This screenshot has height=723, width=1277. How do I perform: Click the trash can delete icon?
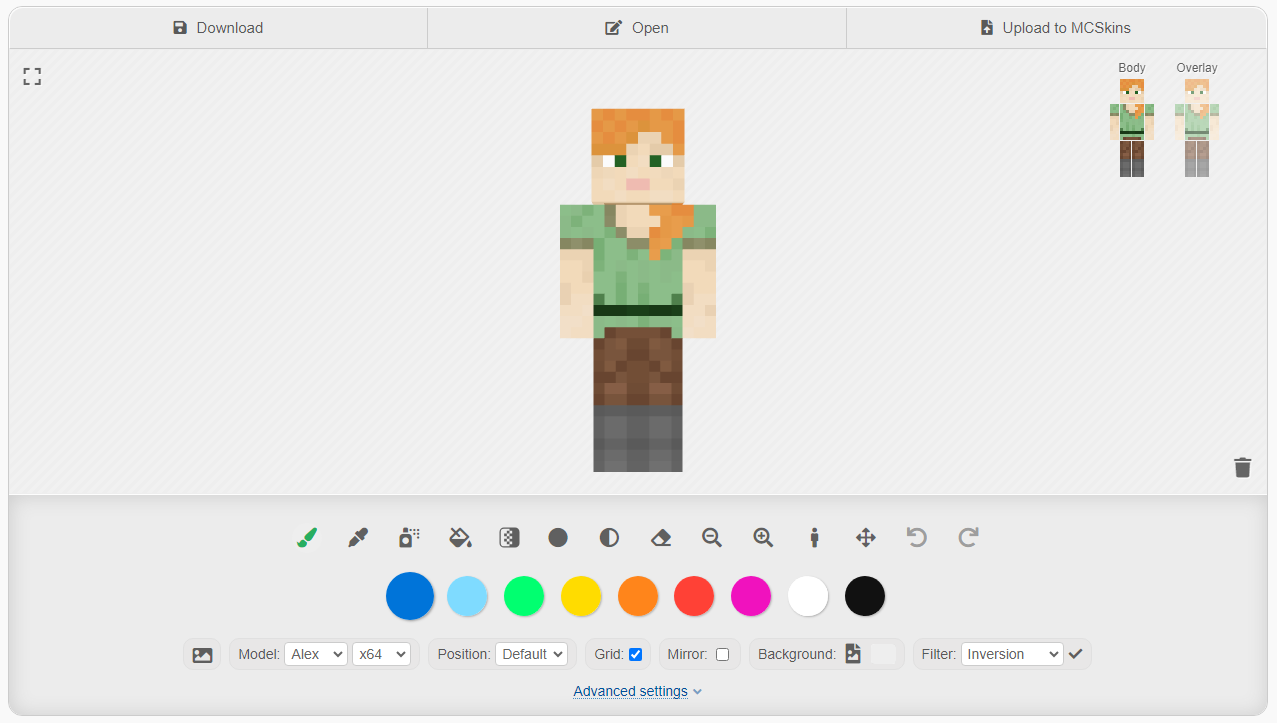click(x=1242, y=467)
